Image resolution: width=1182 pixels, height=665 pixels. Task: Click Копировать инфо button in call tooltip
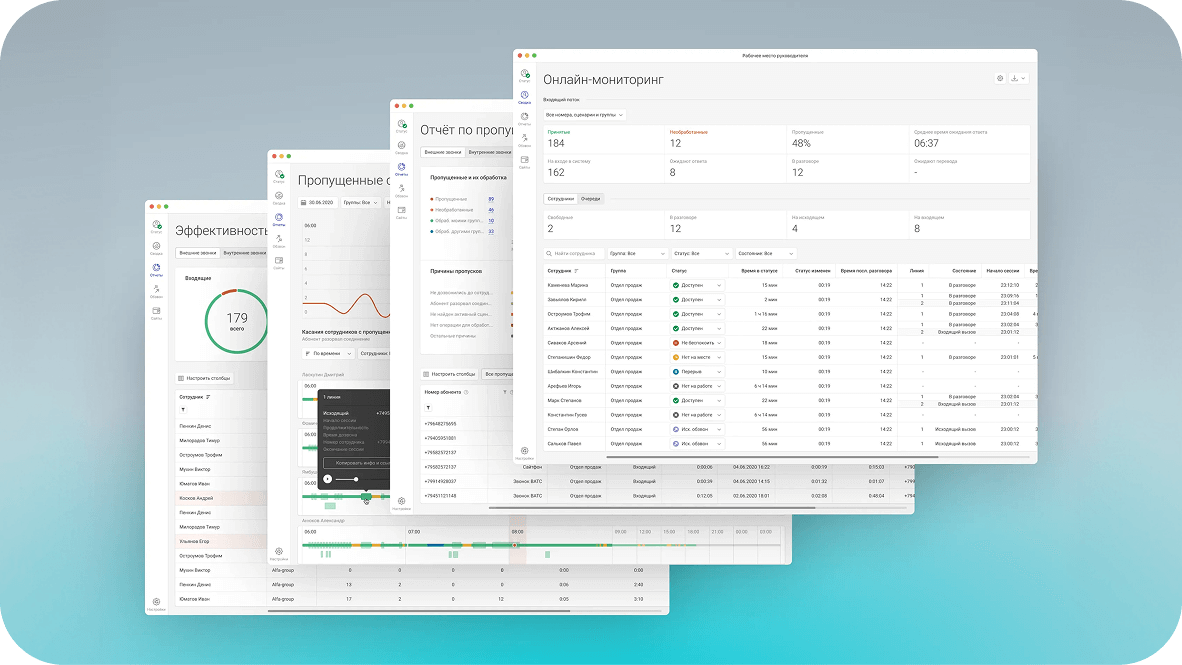point(357,463)
